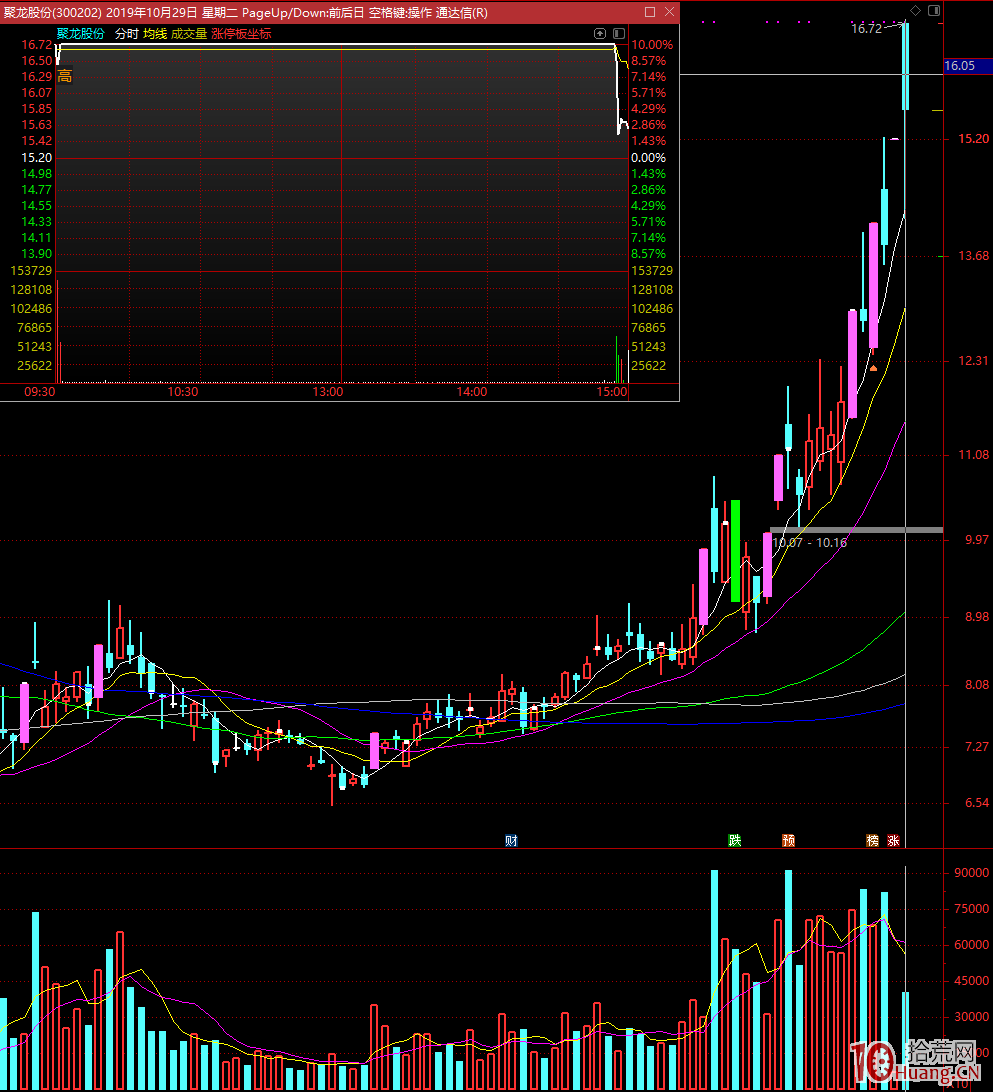Click the 聚龙股份 stock name label
The width and height of the screenshot is (993, 1092).
(81, 33)
